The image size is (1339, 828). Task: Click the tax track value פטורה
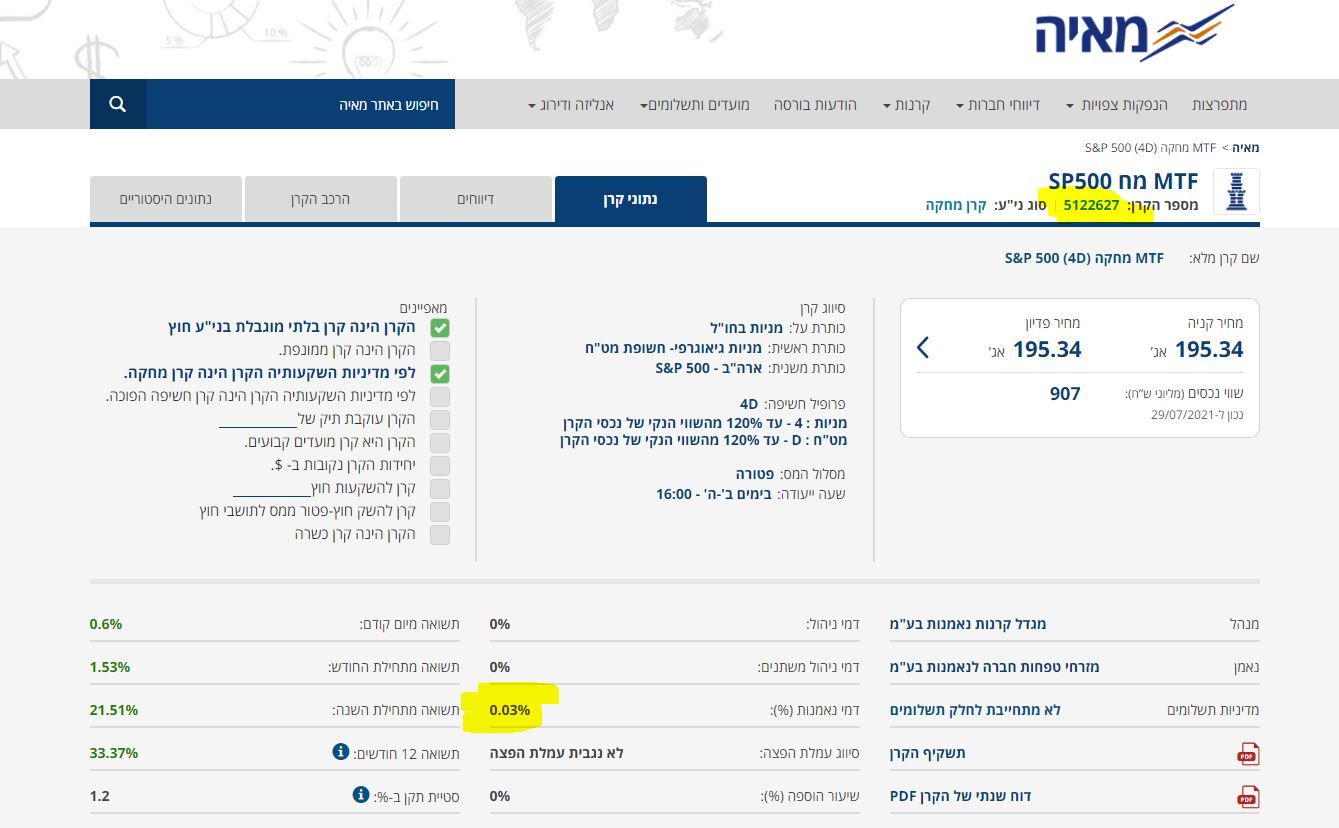coord(756,474)
